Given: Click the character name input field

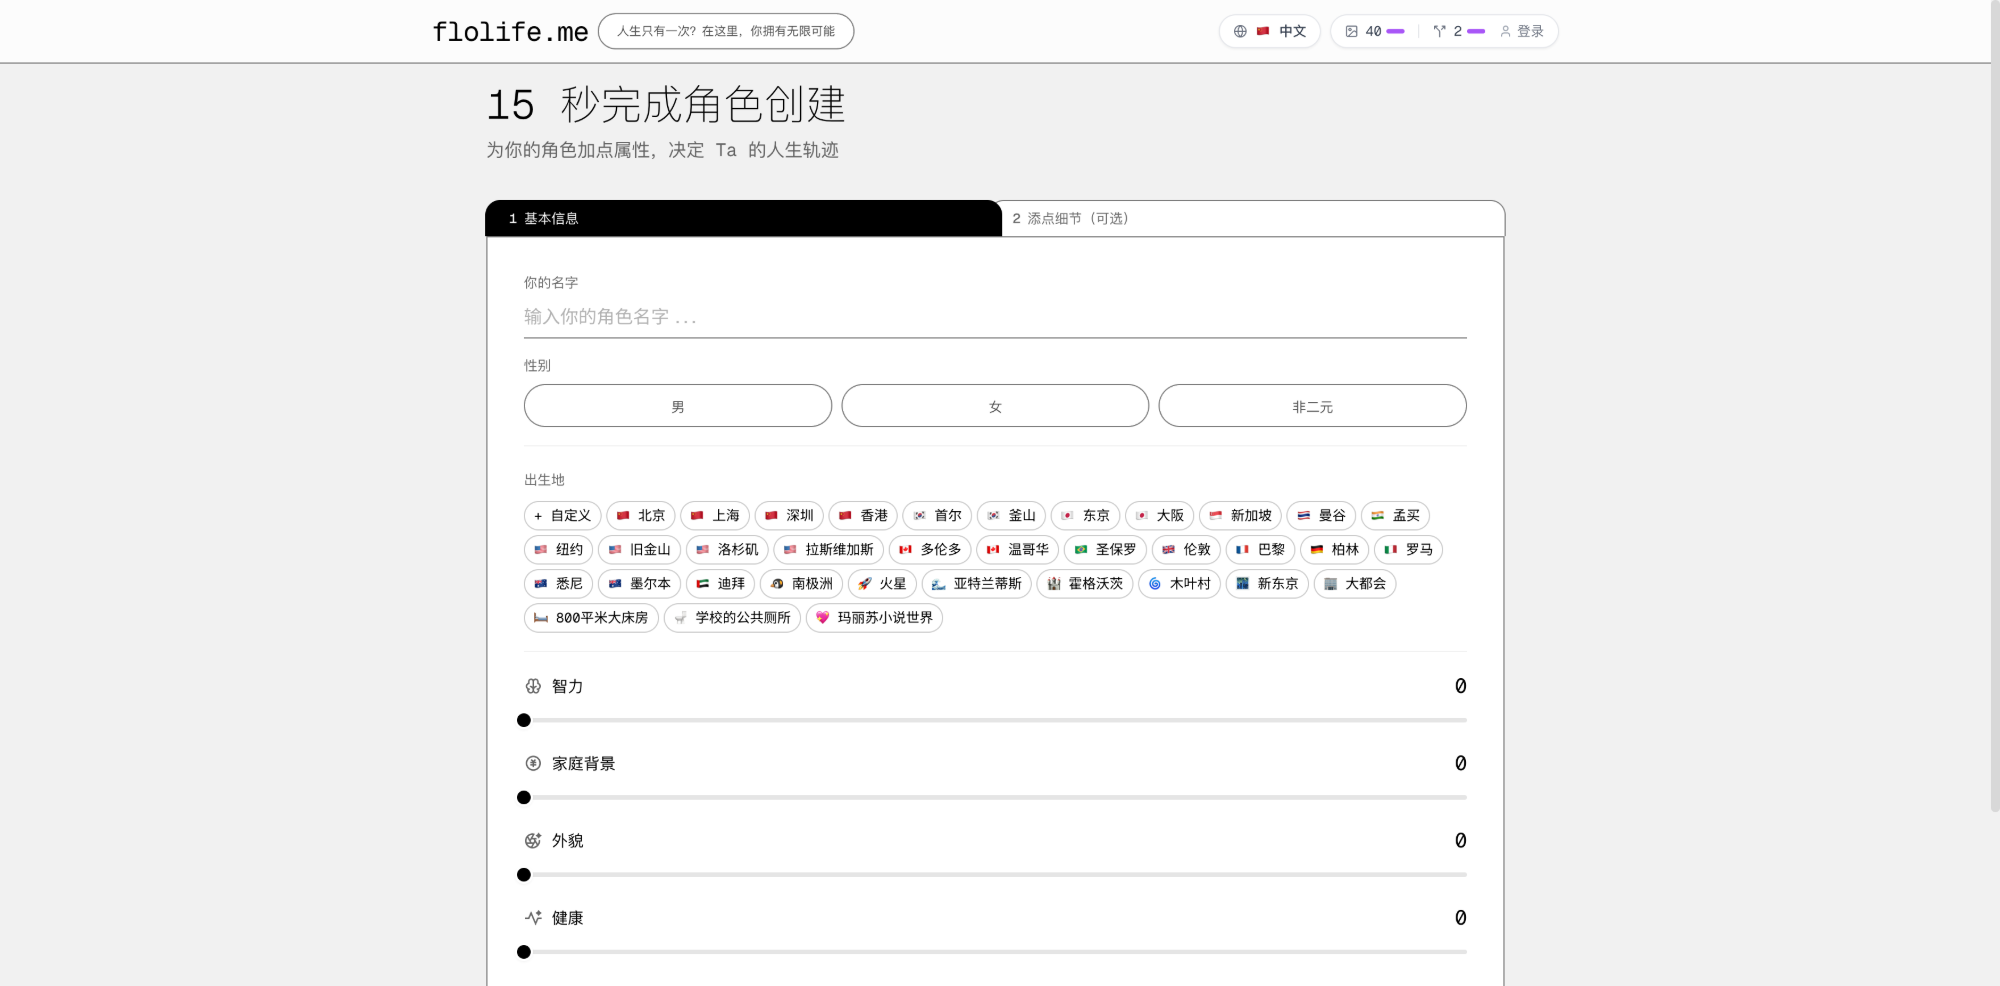Looking at the screenshot, I should click(994, 317).
